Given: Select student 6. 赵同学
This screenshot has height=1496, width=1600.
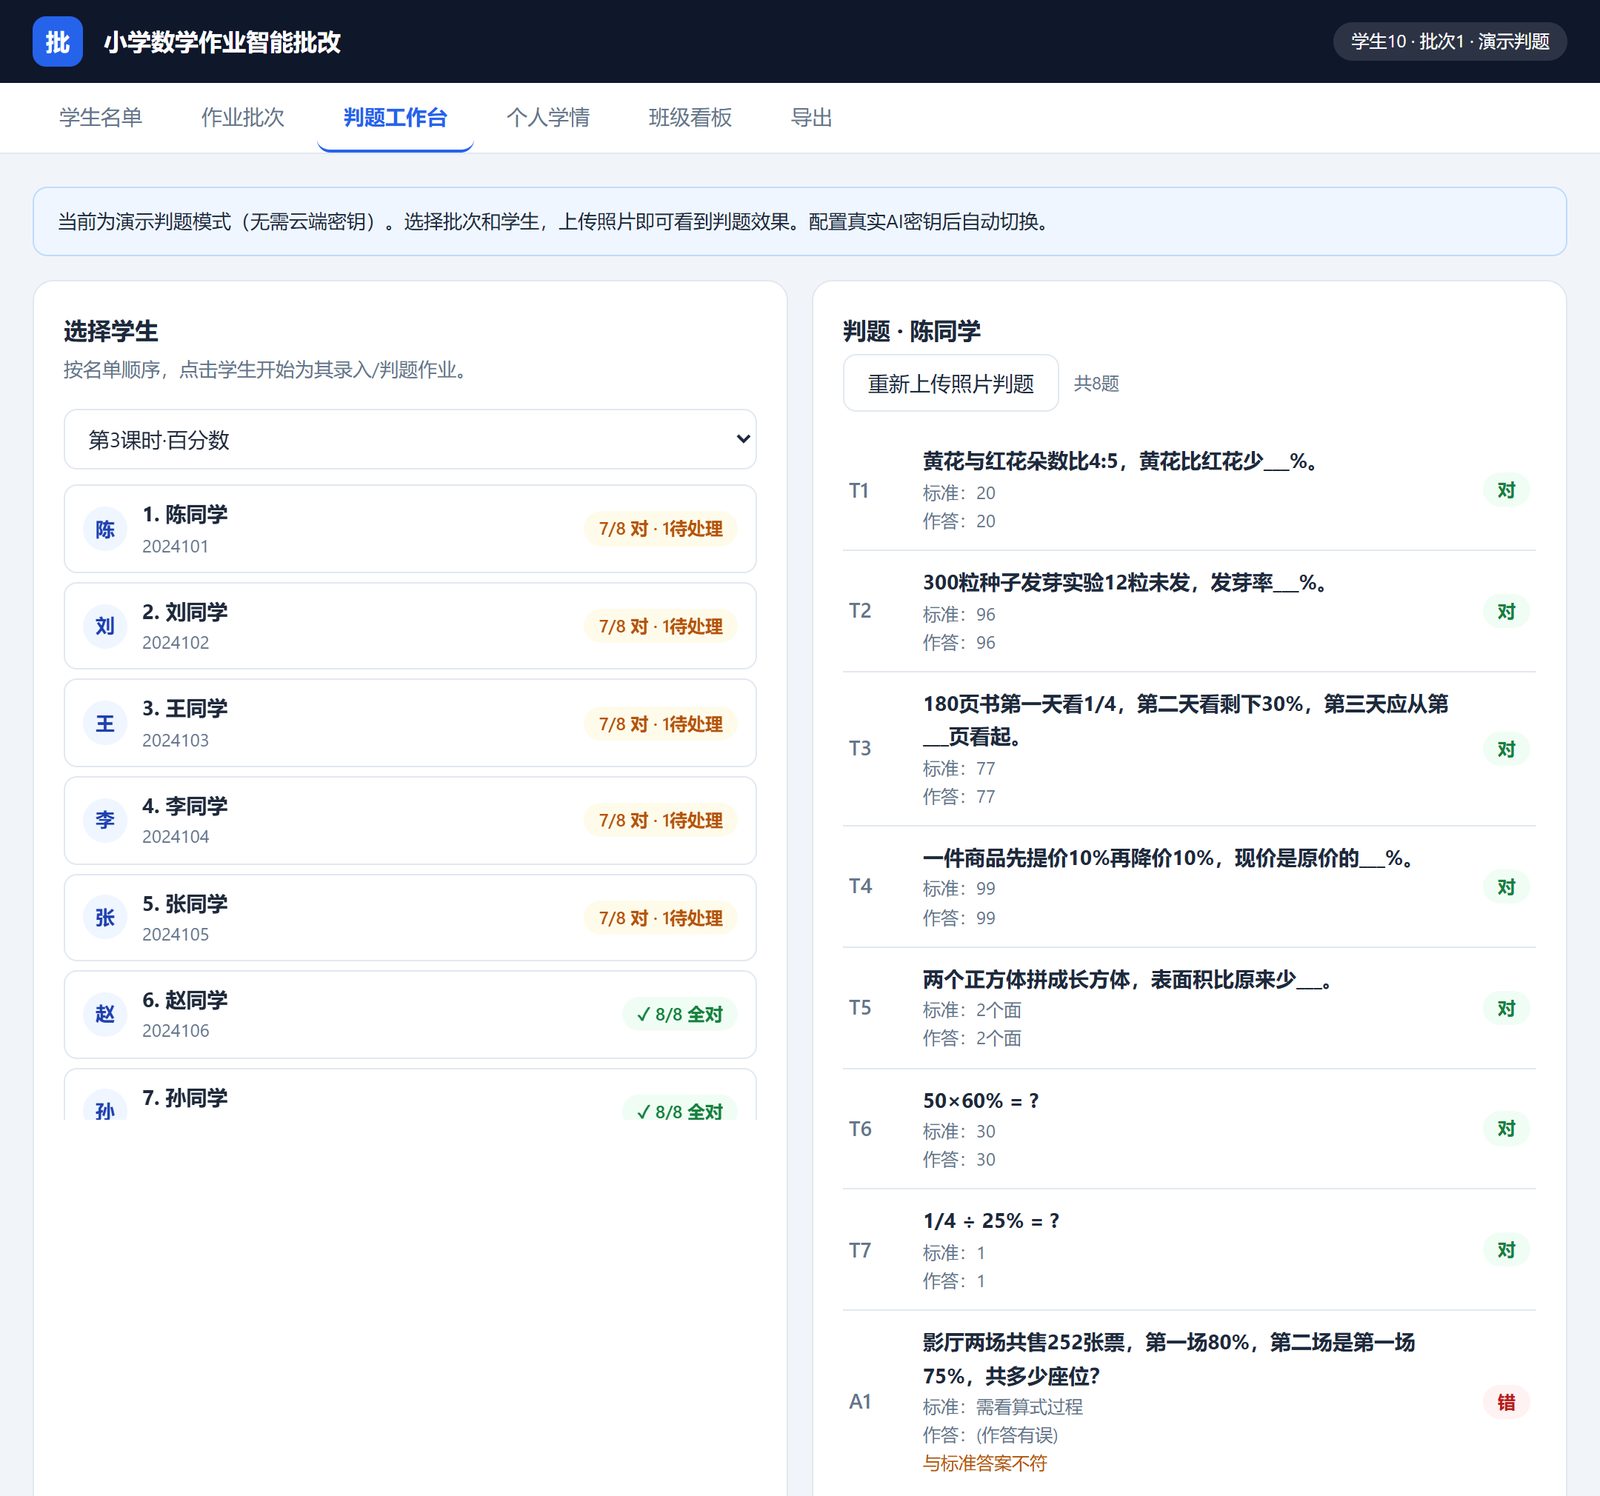Looking at the screenshot, I should click(410, 1014).
